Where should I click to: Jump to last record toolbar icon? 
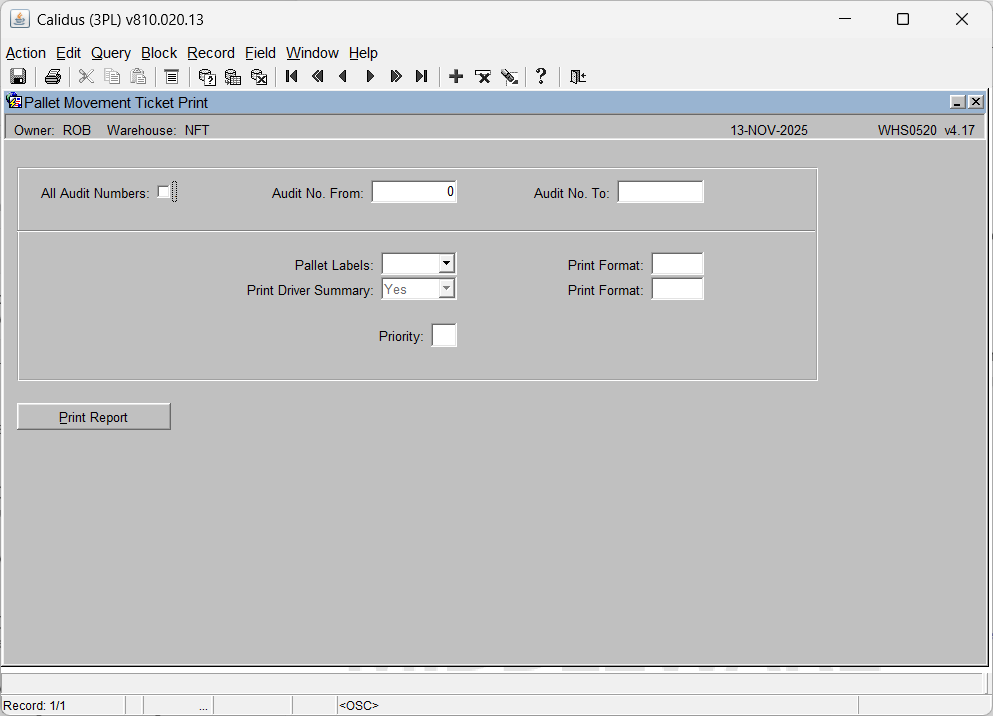click(x=421, y=77)
